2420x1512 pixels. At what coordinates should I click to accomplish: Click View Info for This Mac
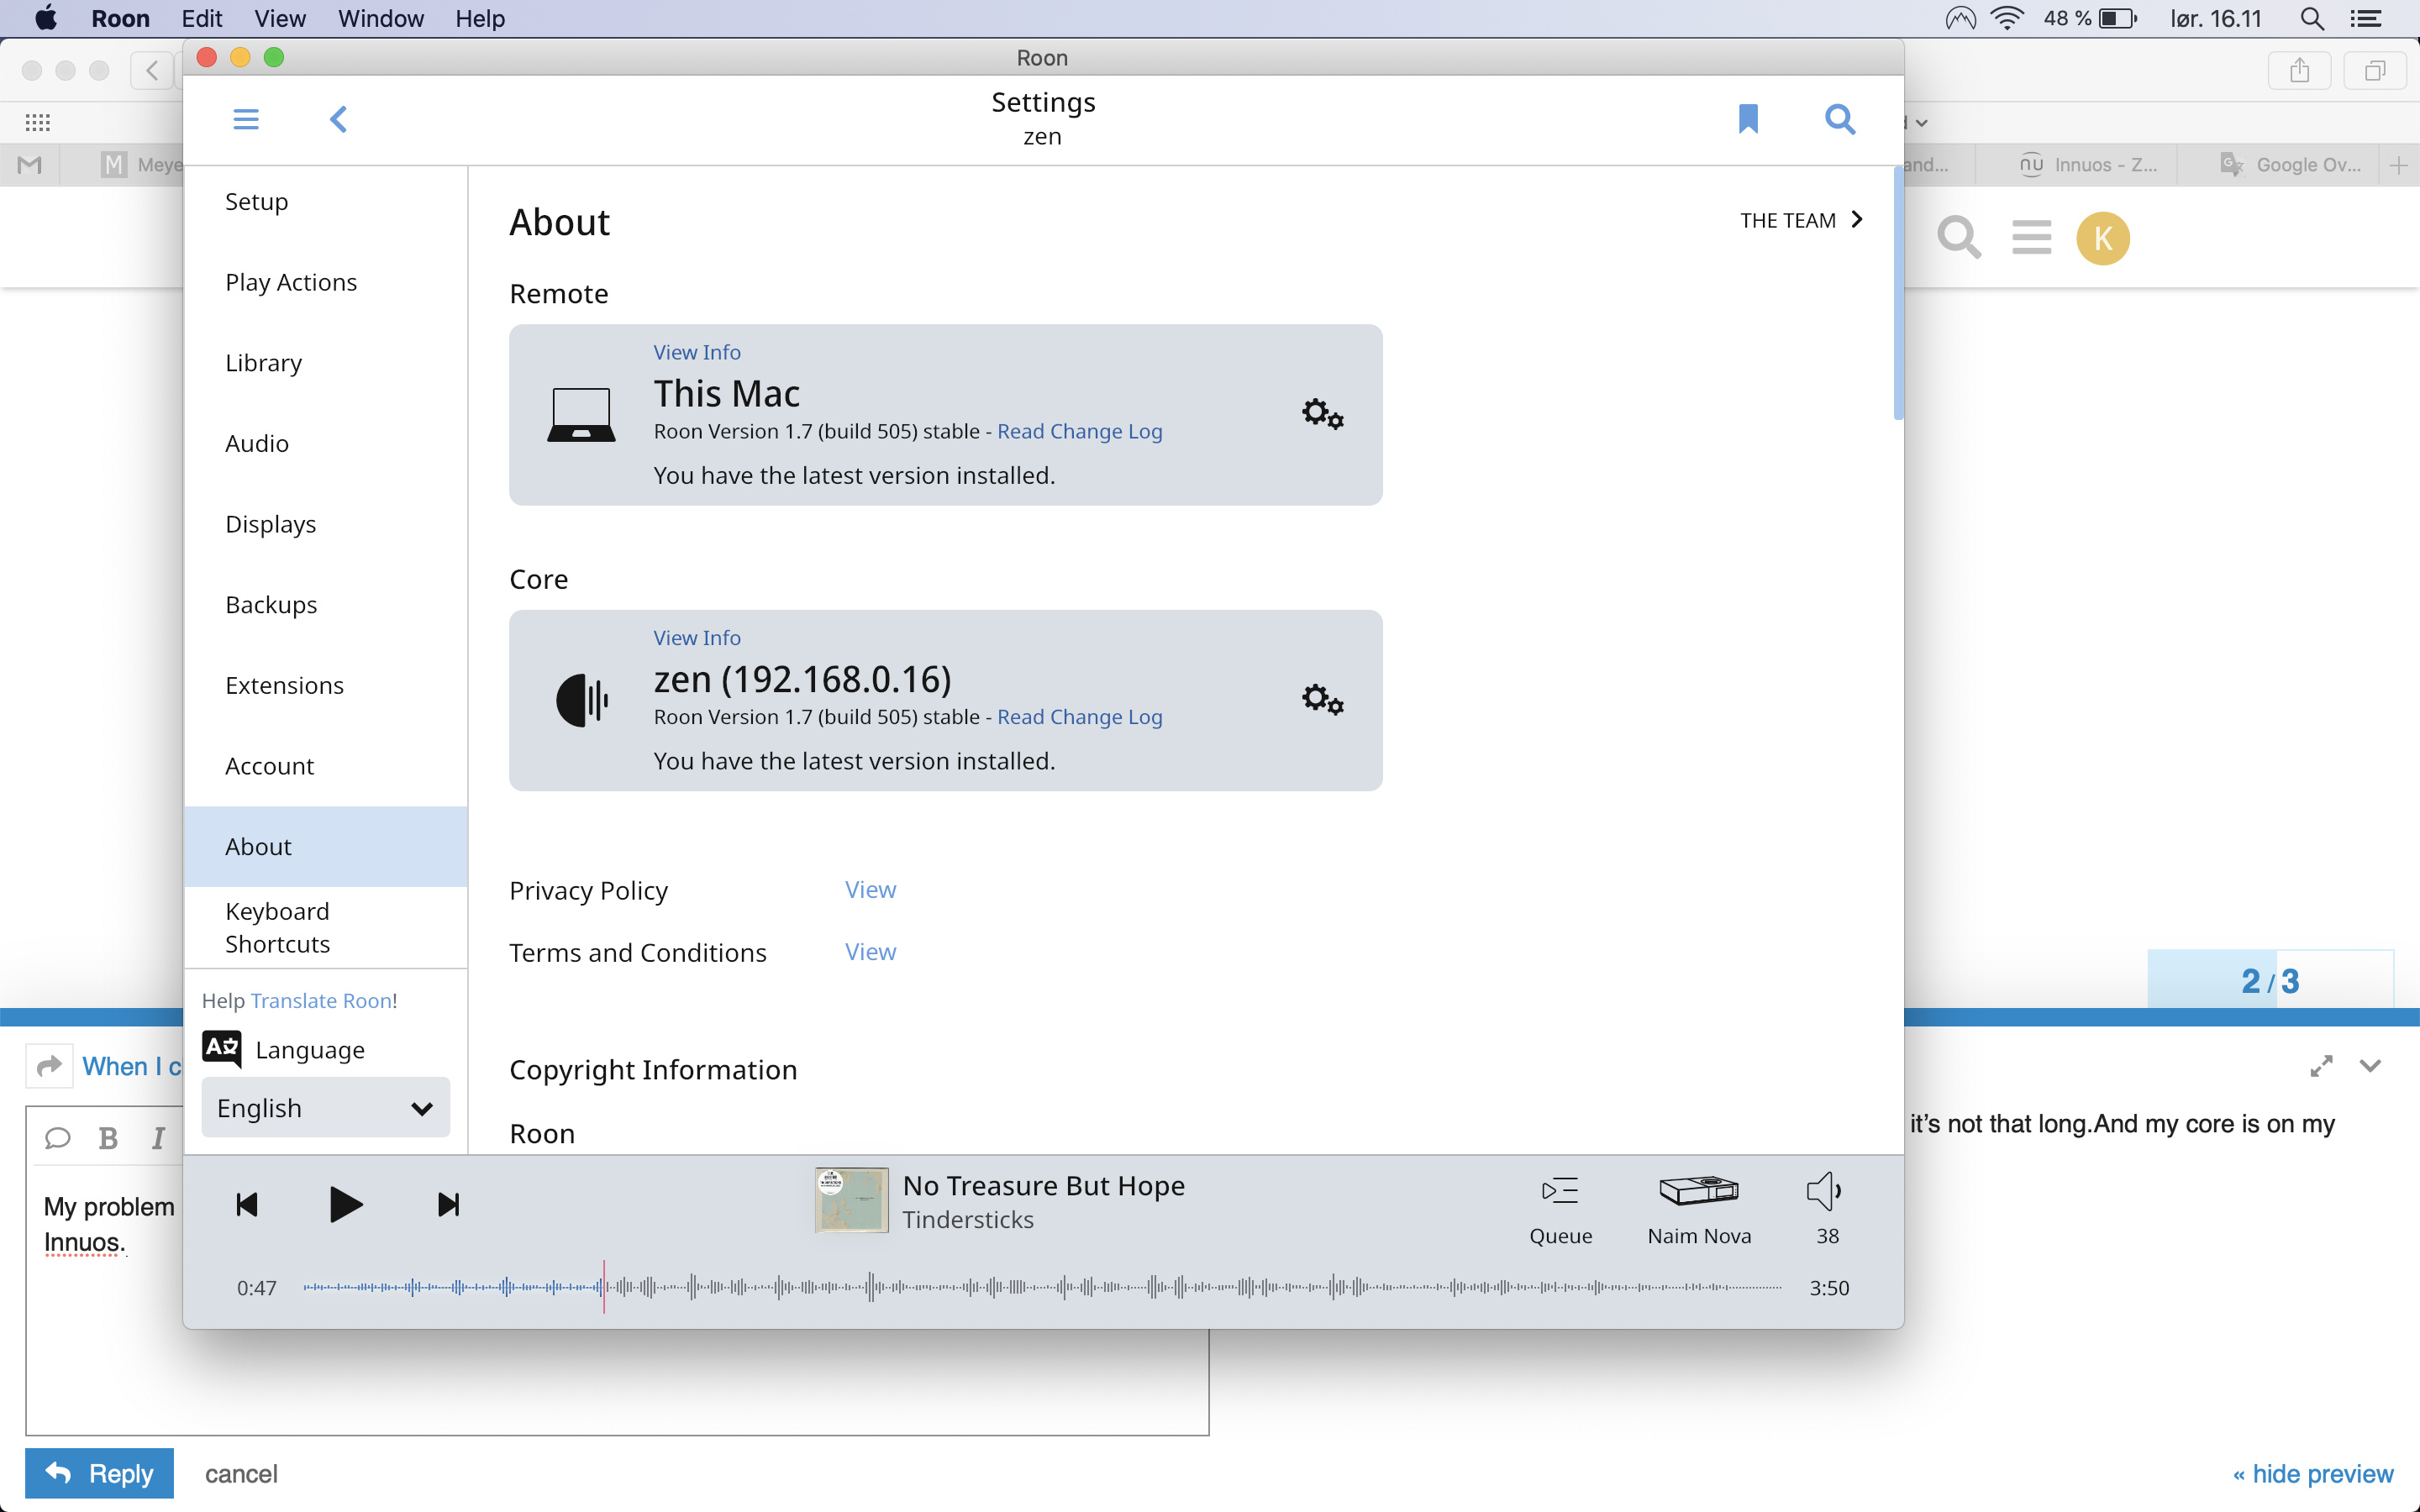point(697,352)
